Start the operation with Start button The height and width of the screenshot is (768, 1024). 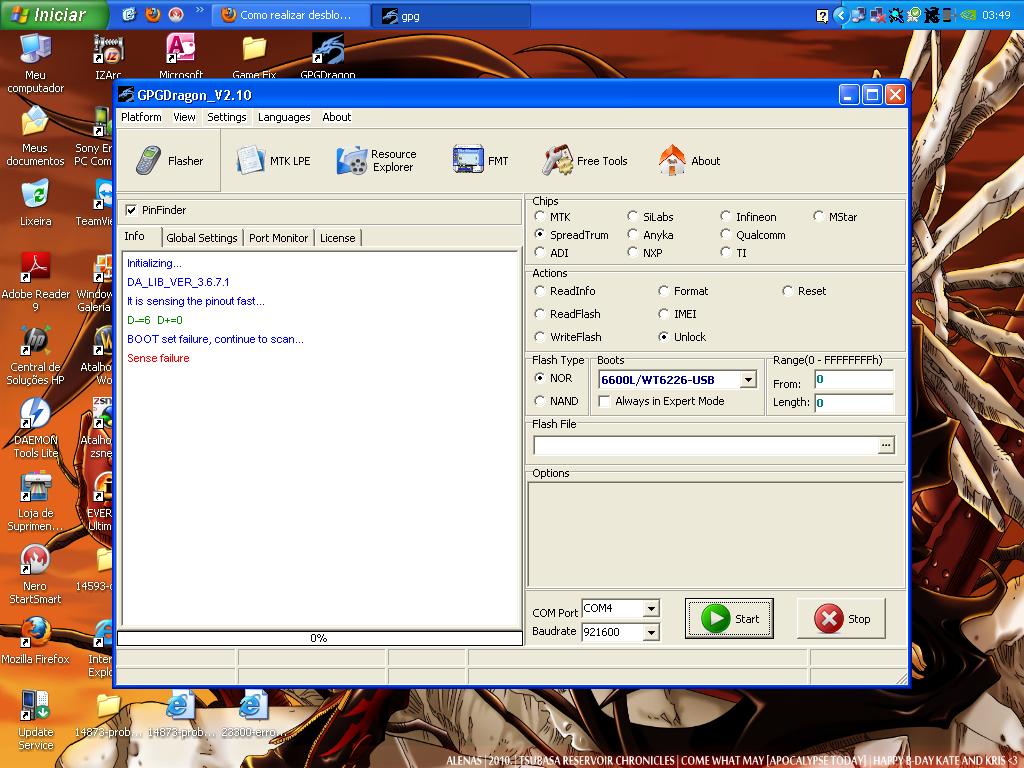pyautogui.click(x=729, y=618)
